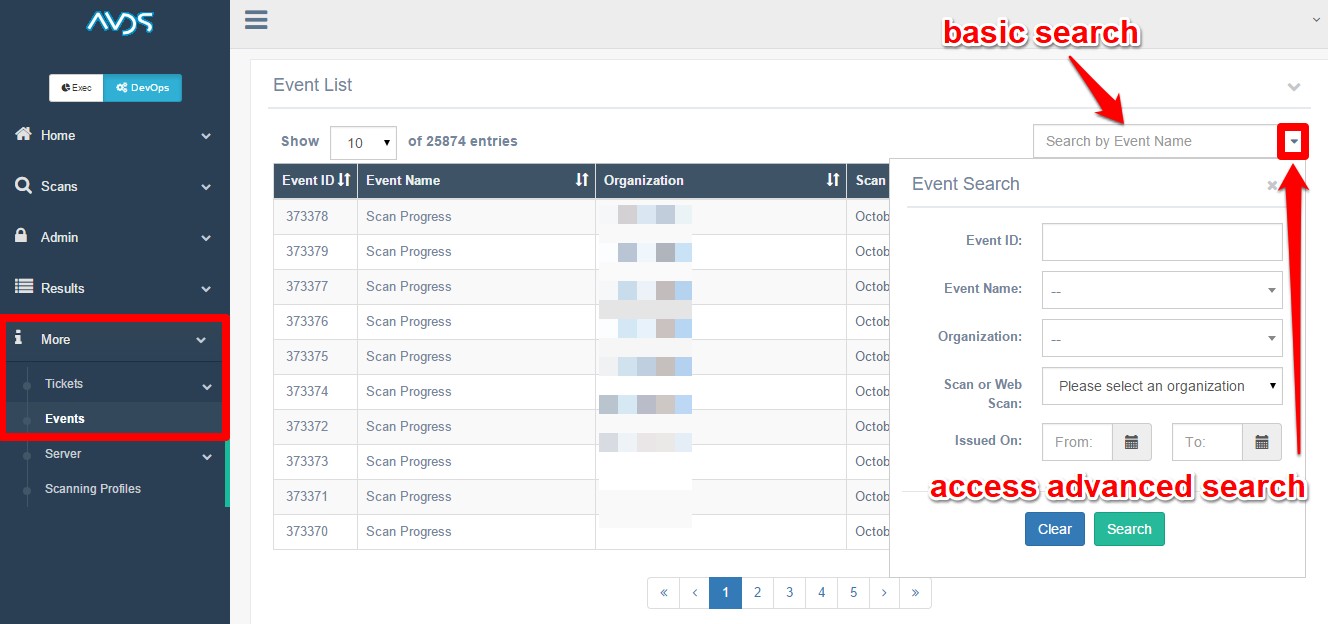The image size is (1328, 624).
Task: Toggle the hamburger sidebar menu
Action: coord(256,19)
